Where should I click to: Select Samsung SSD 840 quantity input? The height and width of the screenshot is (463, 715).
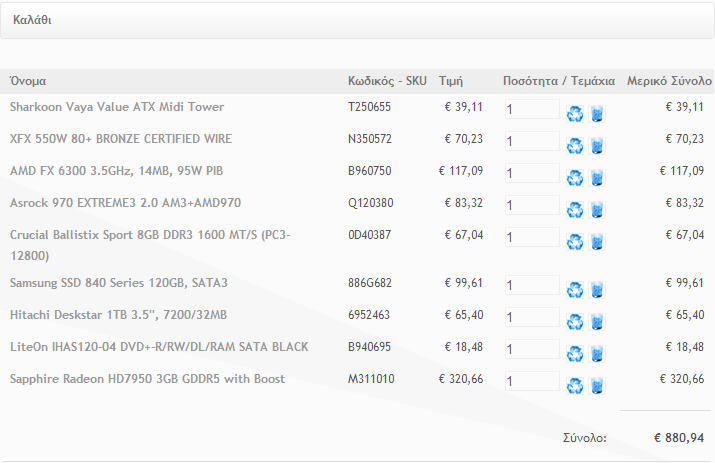(532, 285)
